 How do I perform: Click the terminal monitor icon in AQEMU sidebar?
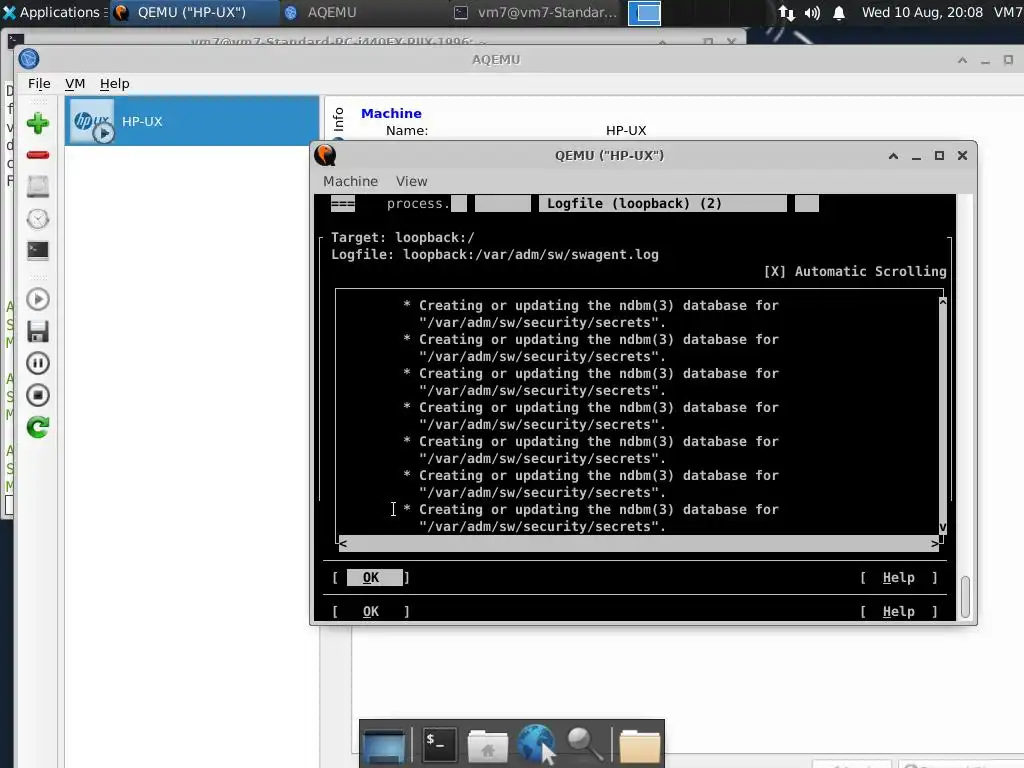(x=38, y=251)
